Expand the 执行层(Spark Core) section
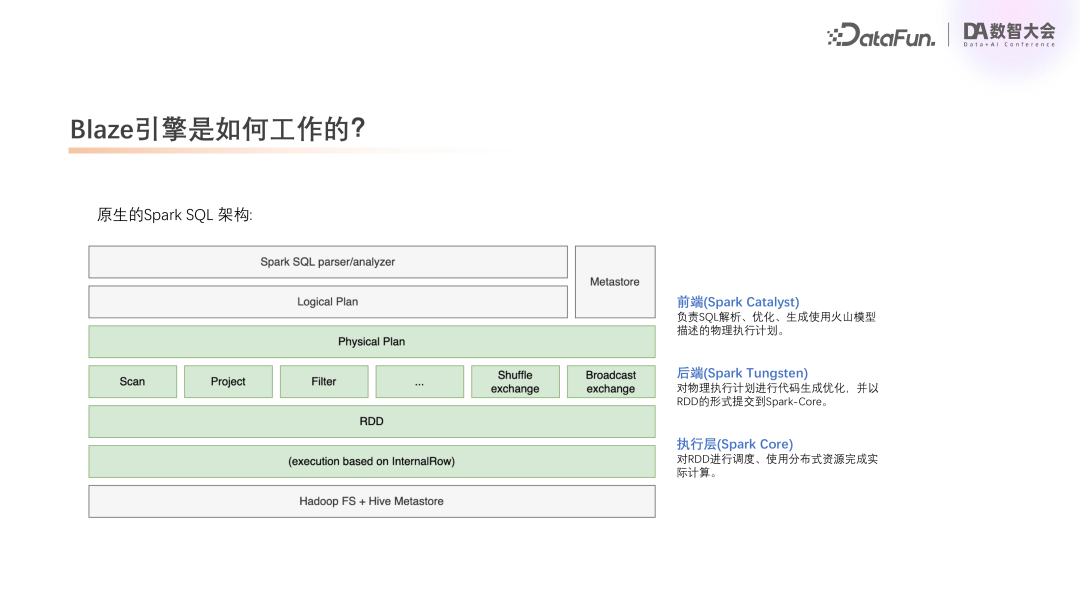The image size is (1080, 608). click(736, 444)
